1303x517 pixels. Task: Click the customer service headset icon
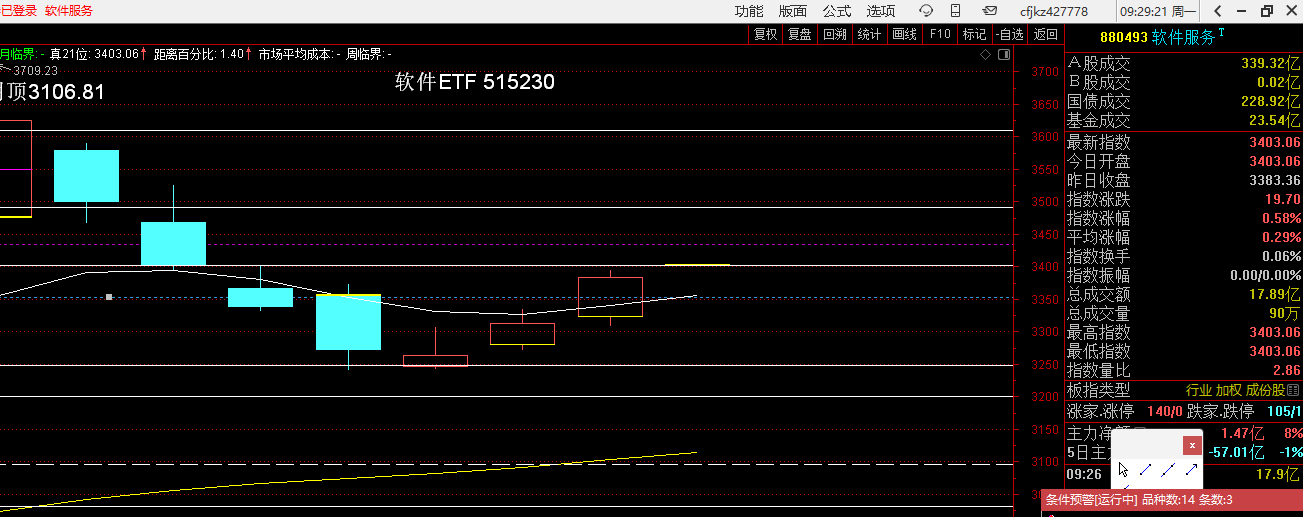point(926,11)
